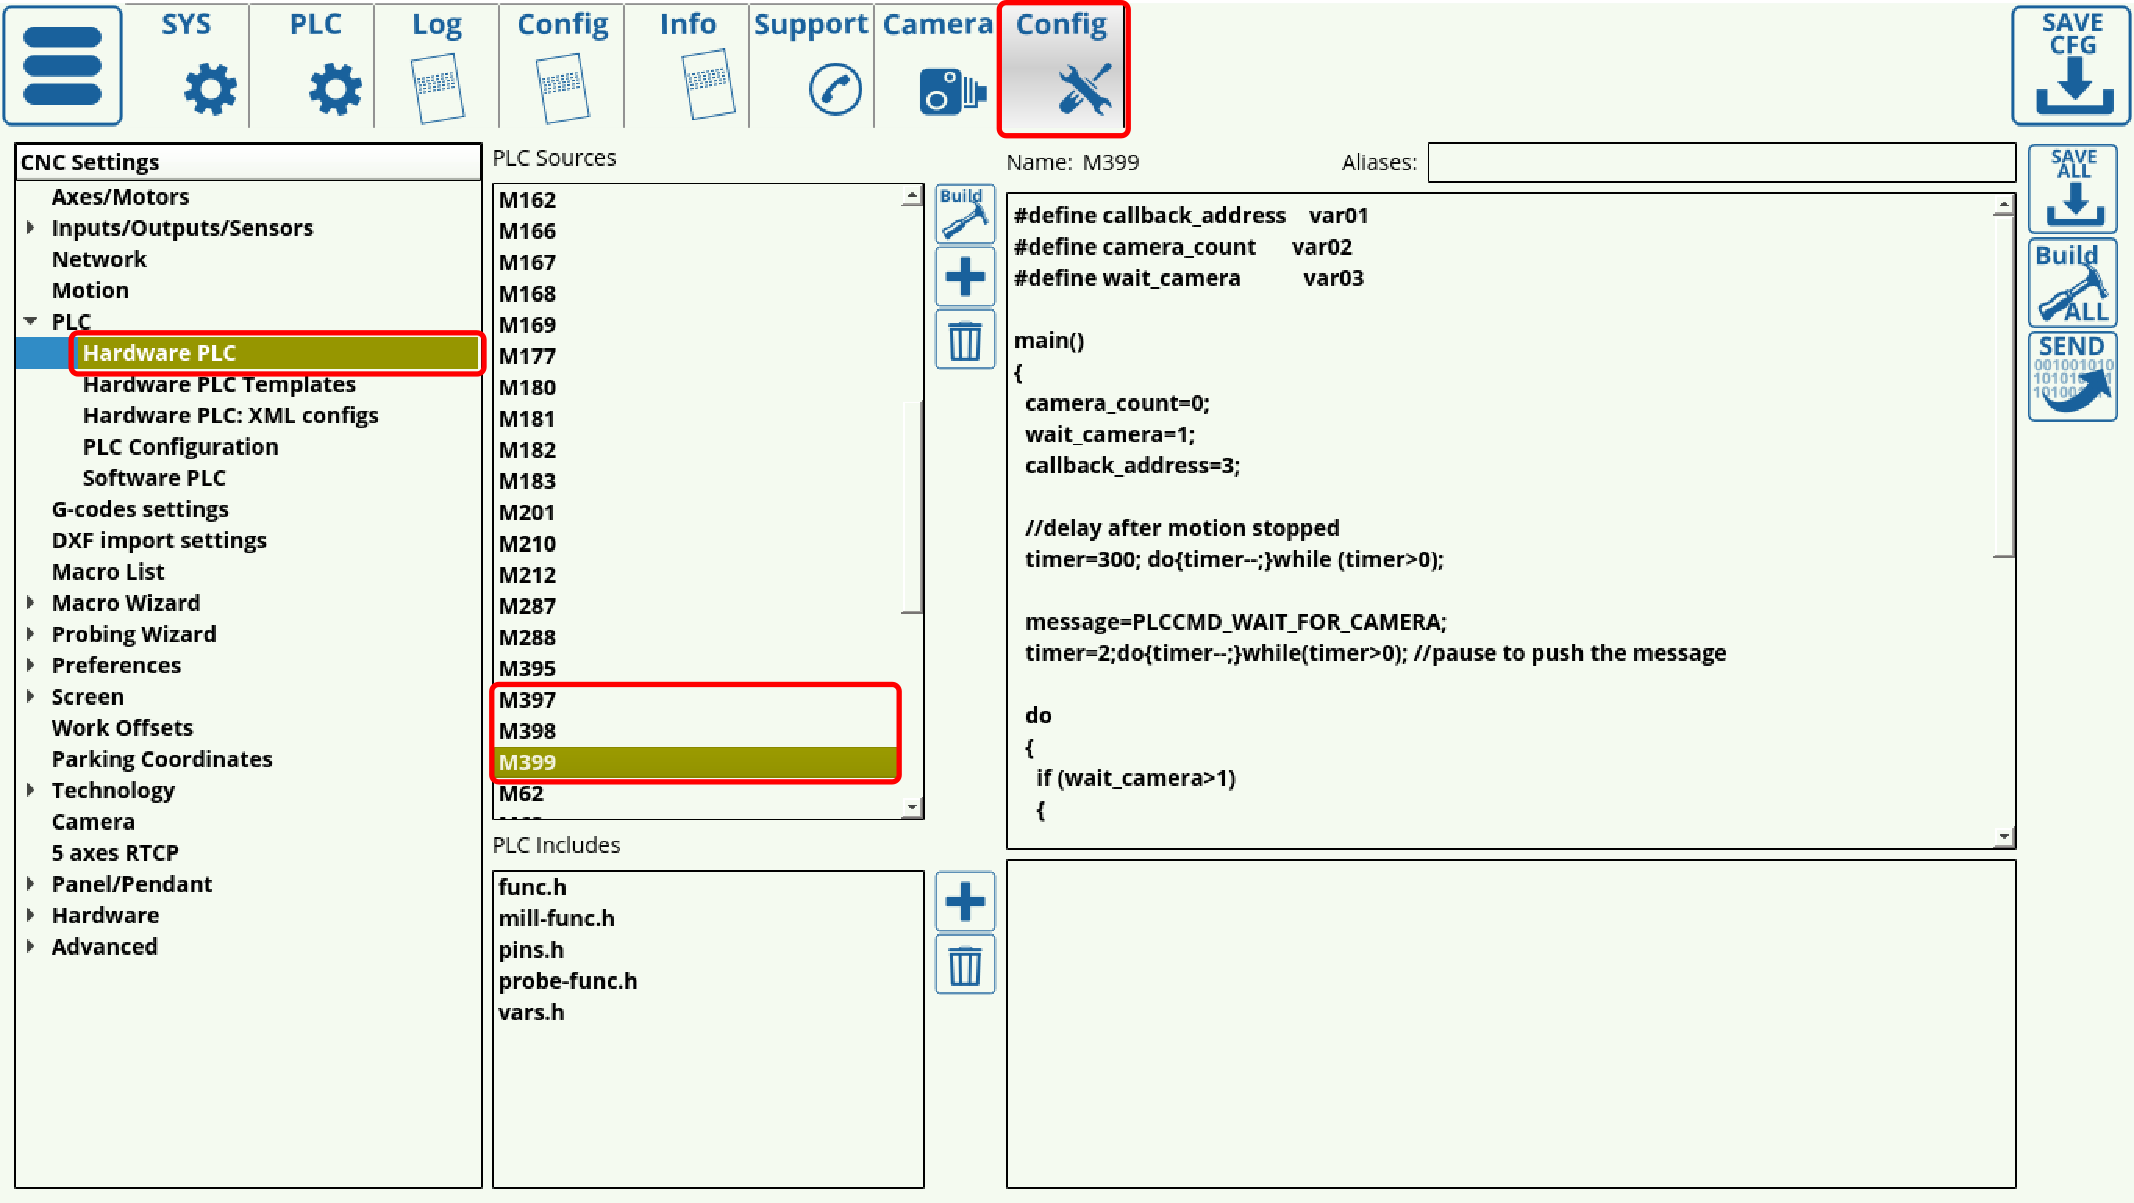Image resolution: width=2134 pixels, height=1203 pixels.
Task: Open the hamburger main menu
Action: [x=62, y=66]
